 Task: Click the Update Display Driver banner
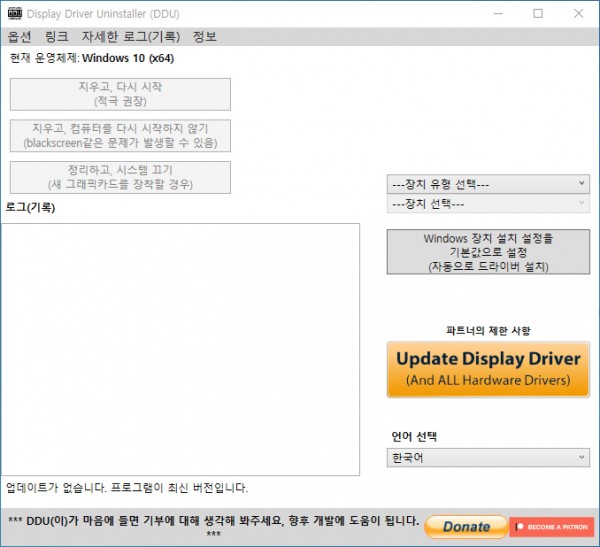click(x=488, y=369)
